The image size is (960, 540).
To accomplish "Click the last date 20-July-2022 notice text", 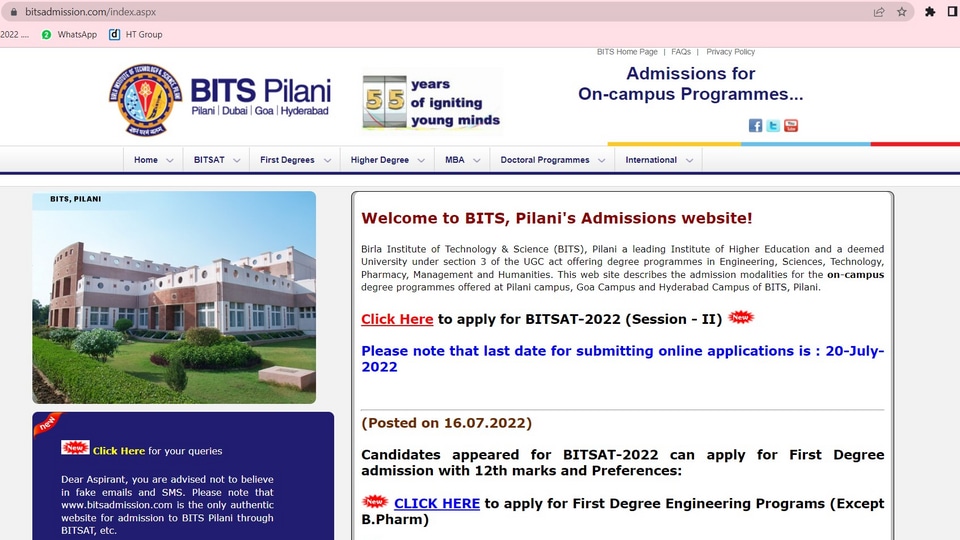I will (x=623, y=359).
